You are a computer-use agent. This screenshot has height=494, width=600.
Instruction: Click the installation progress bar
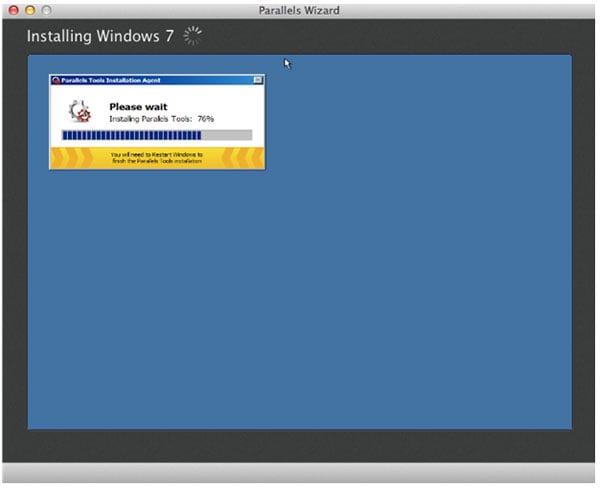[157, 135]
